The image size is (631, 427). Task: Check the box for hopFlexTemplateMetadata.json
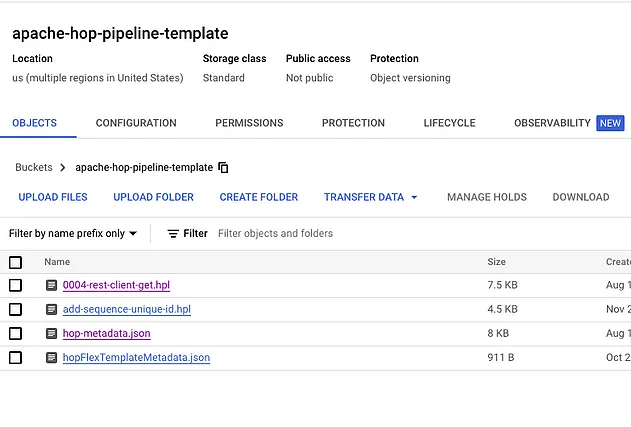[15, 358]
